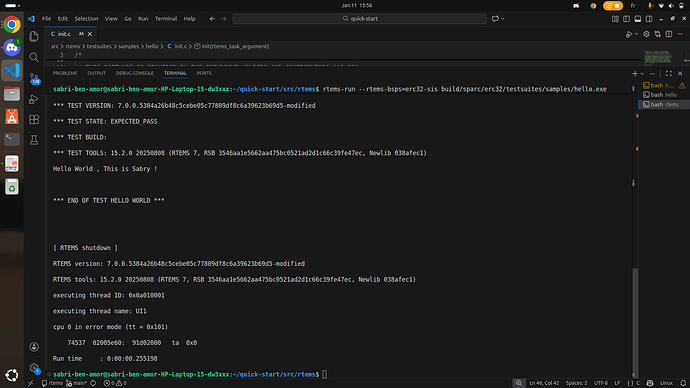Switch to the DEBUG CONSOLE tab
Viewport: 690px width, 388px height.
(135, 73)
